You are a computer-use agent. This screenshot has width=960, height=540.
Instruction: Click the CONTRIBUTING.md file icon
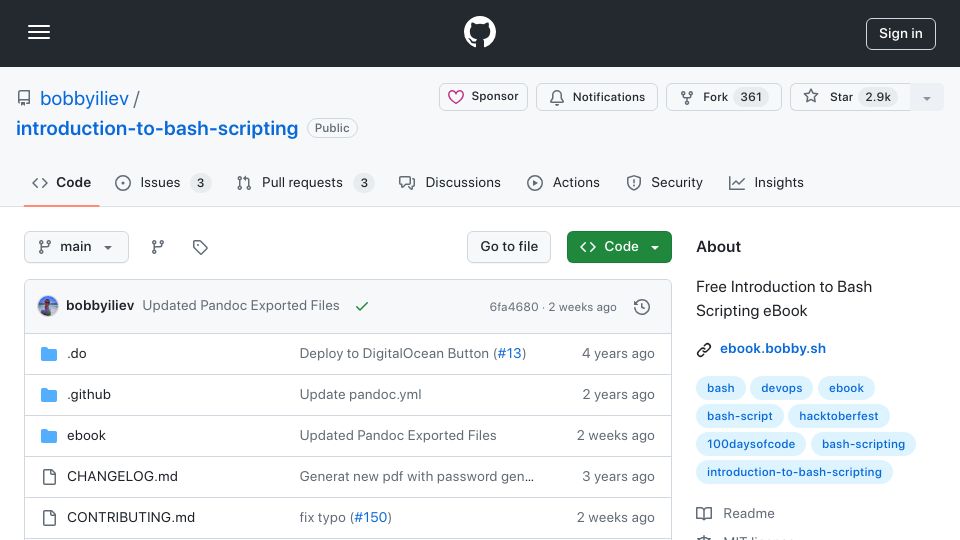[x=49, y=518]
